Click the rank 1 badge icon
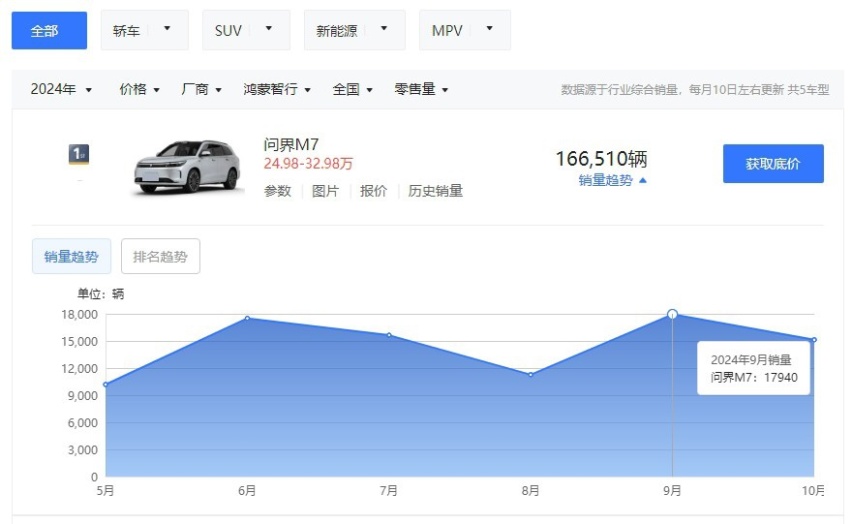Screen dimensions: 852x524 [79, 154]
